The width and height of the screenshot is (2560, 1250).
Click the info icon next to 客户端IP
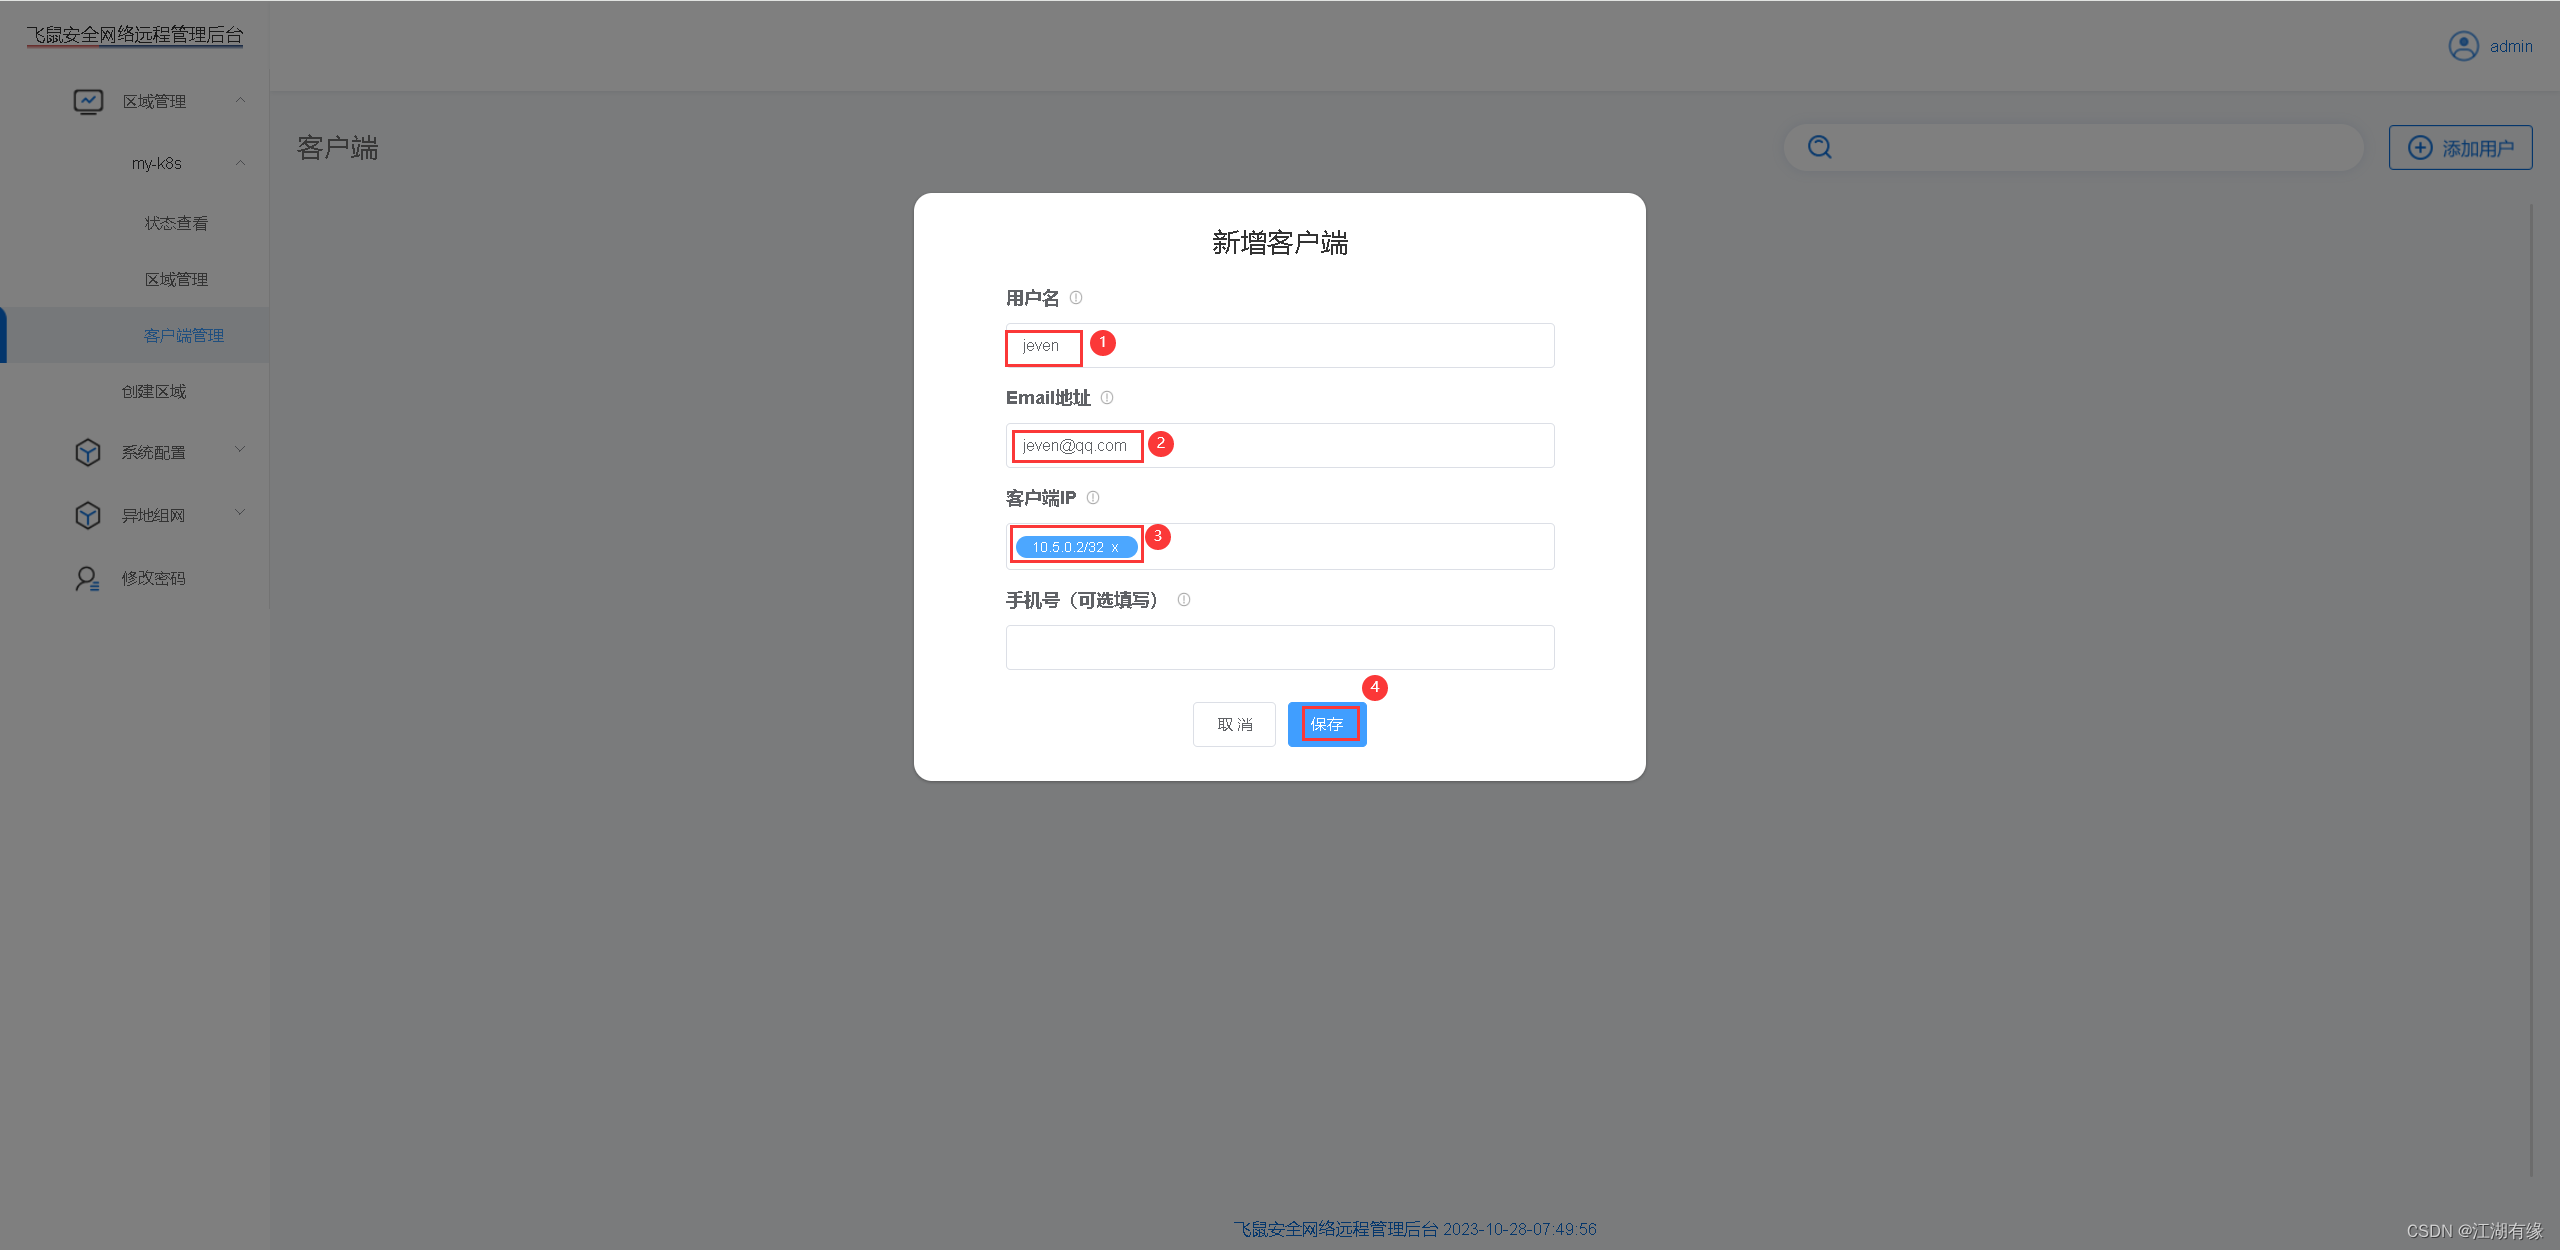(x=1093, y=498)
